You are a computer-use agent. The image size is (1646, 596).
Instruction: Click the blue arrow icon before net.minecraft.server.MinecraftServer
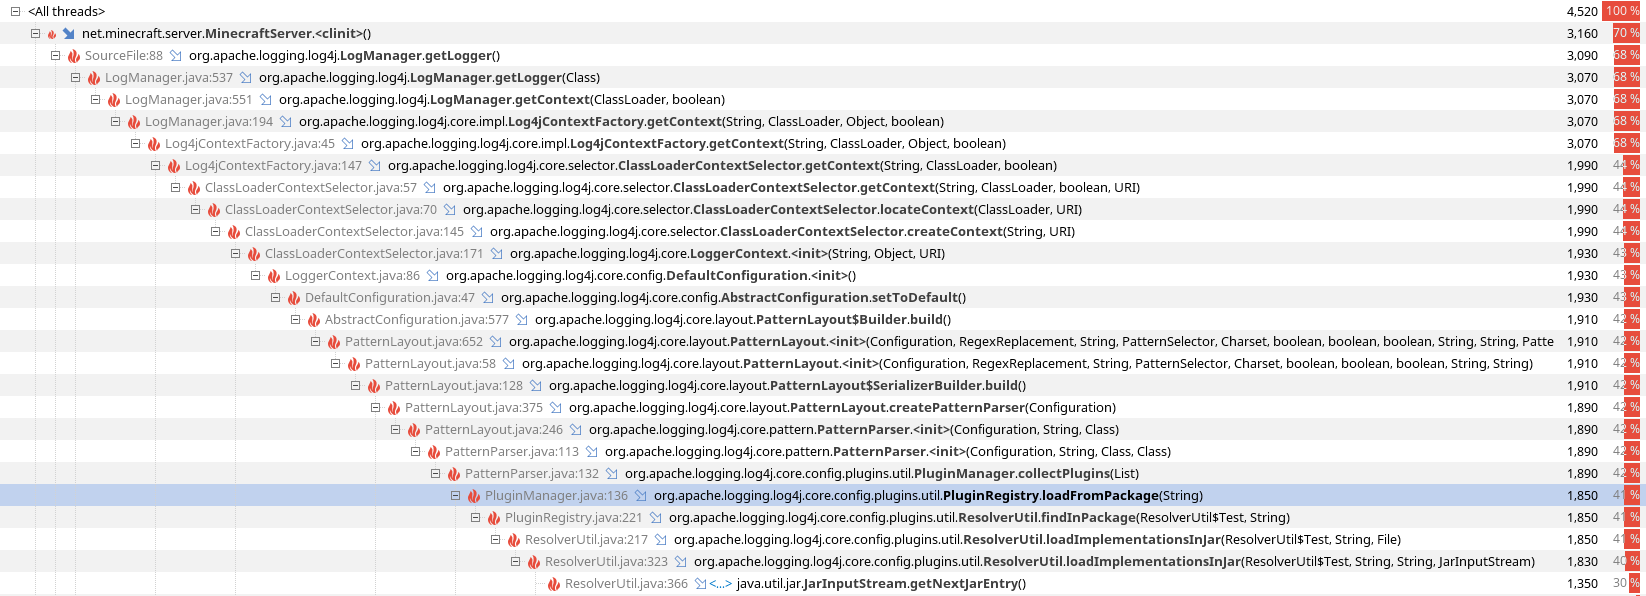tap(69, 34)
